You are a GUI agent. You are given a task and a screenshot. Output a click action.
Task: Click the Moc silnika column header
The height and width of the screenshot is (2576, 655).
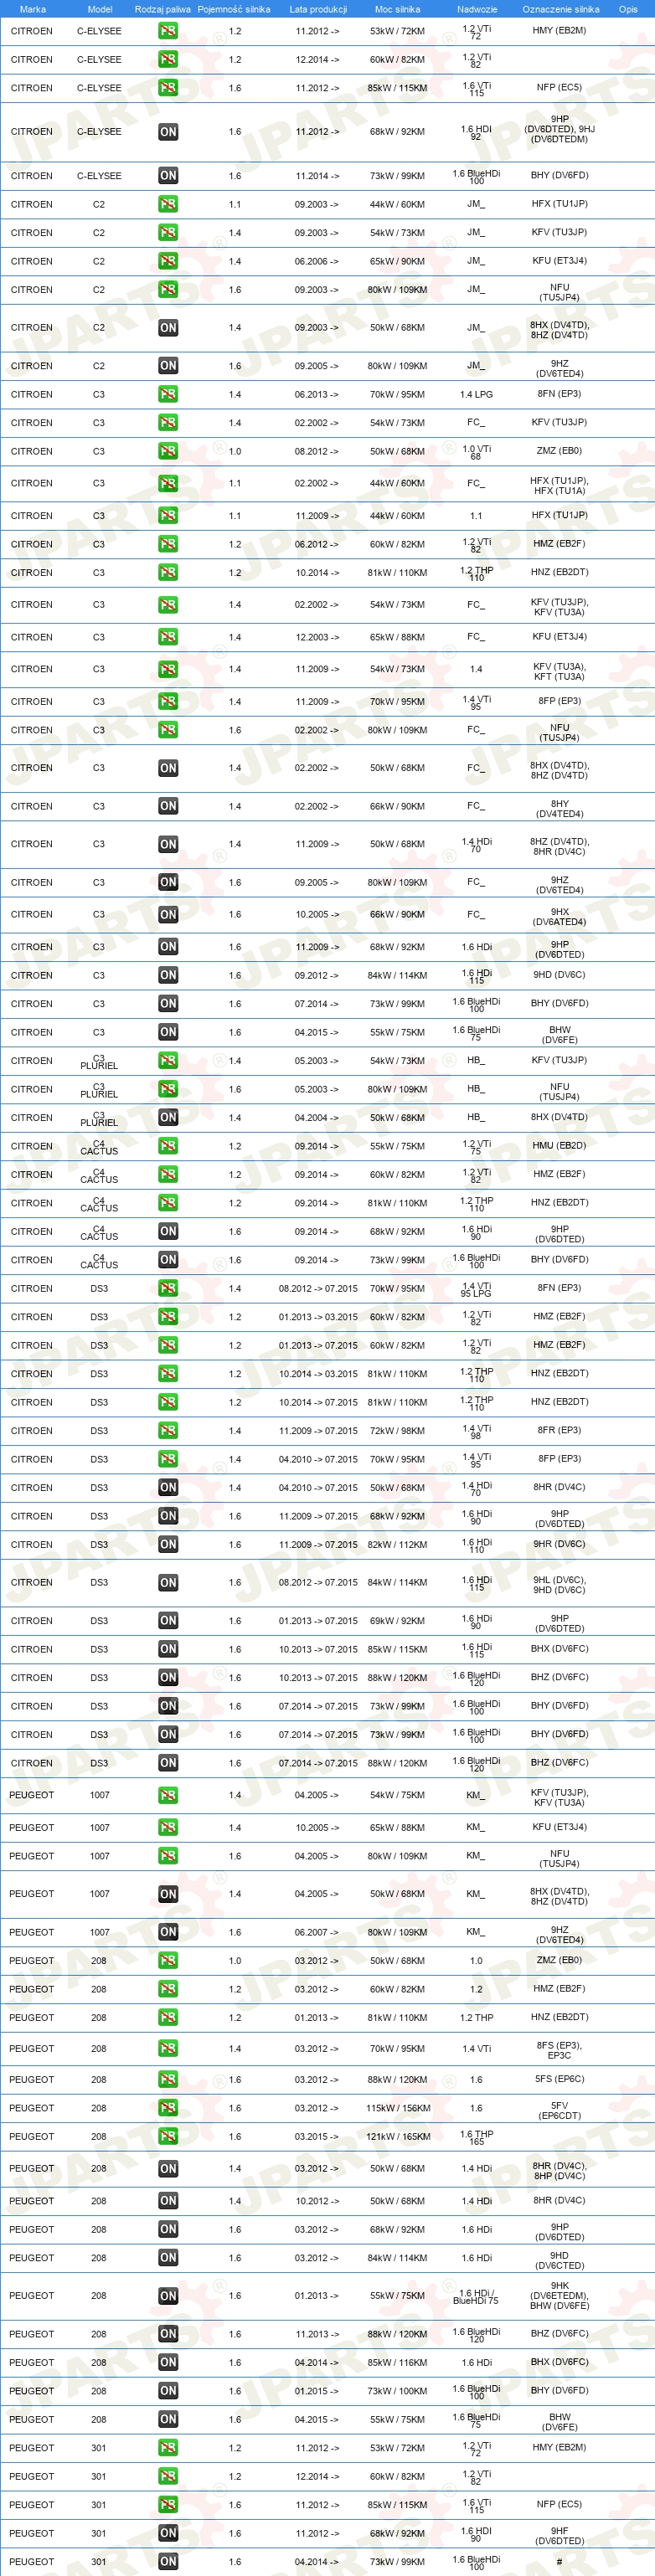[x=397, y=9]
